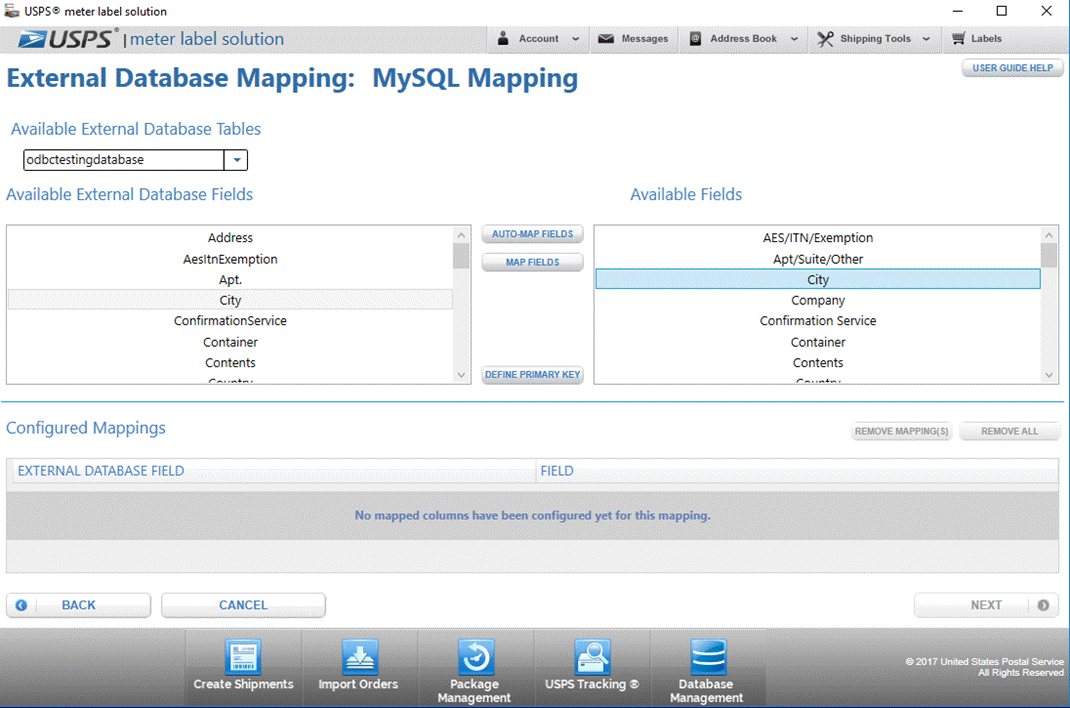Click the Next arrow icon

[1043, 605]
